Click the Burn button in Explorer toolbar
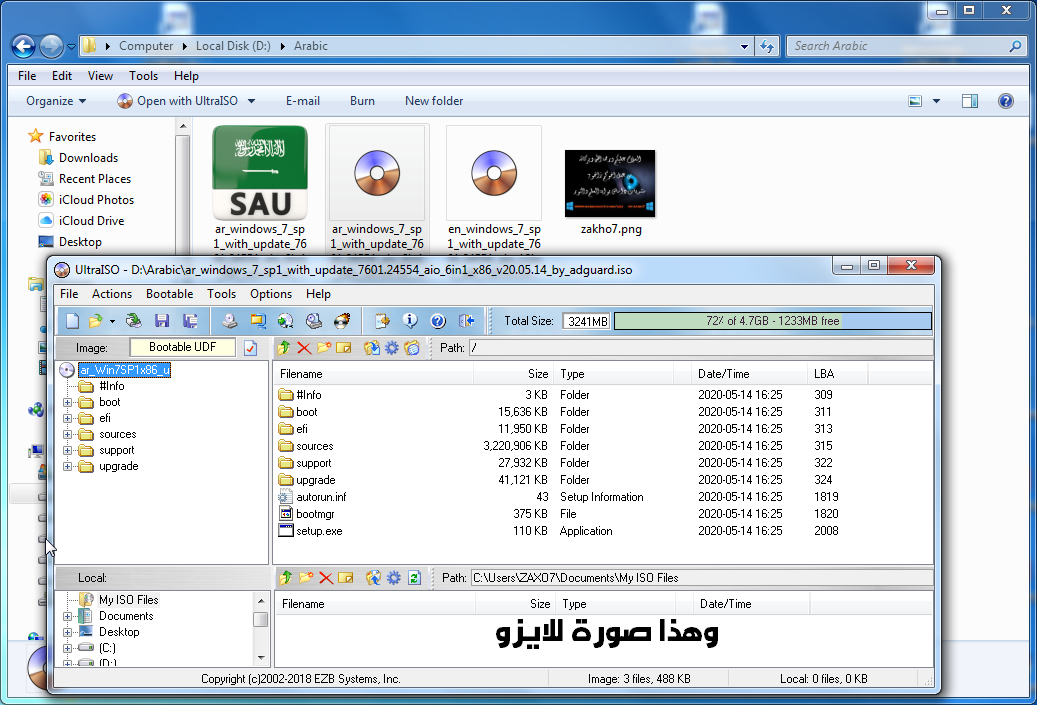1037x705 pixels. [362, 101]
